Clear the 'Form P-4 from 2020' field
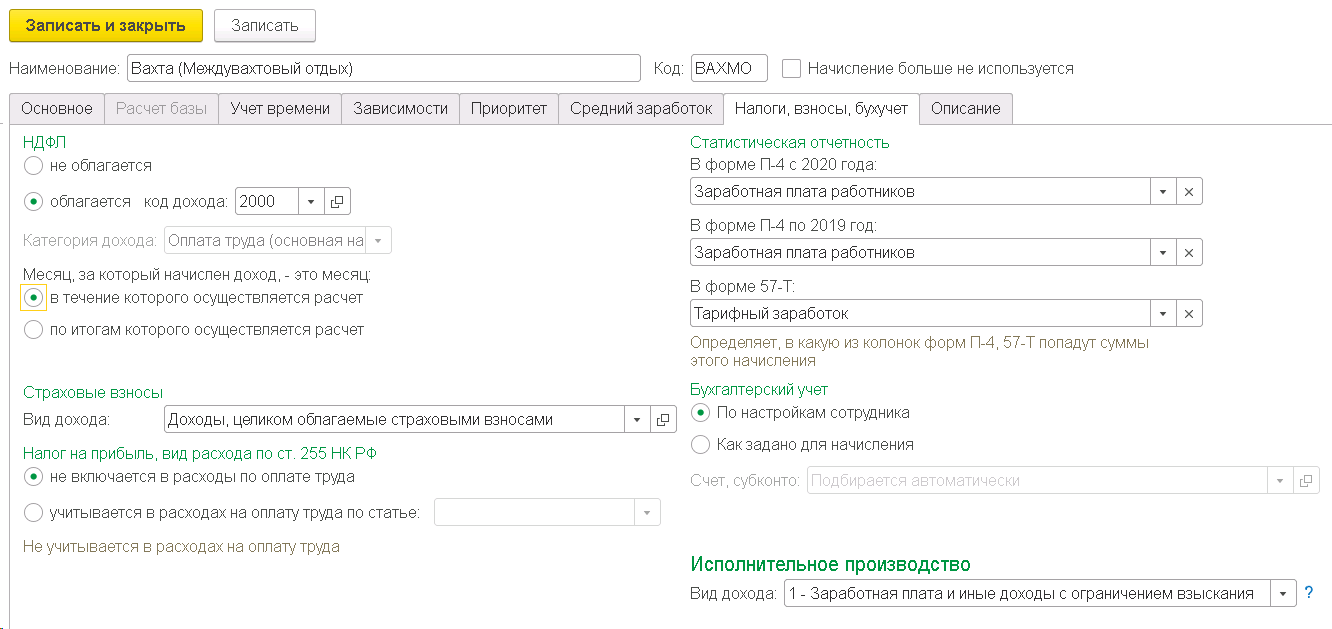This screenshot has width=1332, height=629. [1189, 192]
